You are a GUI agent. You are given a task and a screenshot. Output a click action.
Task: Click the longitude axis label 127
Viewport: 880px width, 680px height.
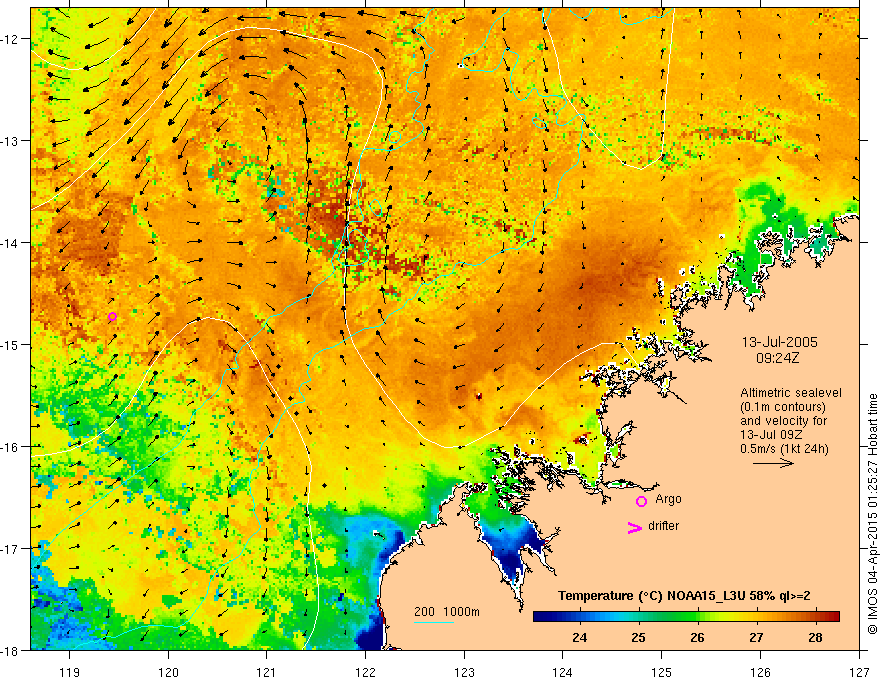tap(859, 672)
